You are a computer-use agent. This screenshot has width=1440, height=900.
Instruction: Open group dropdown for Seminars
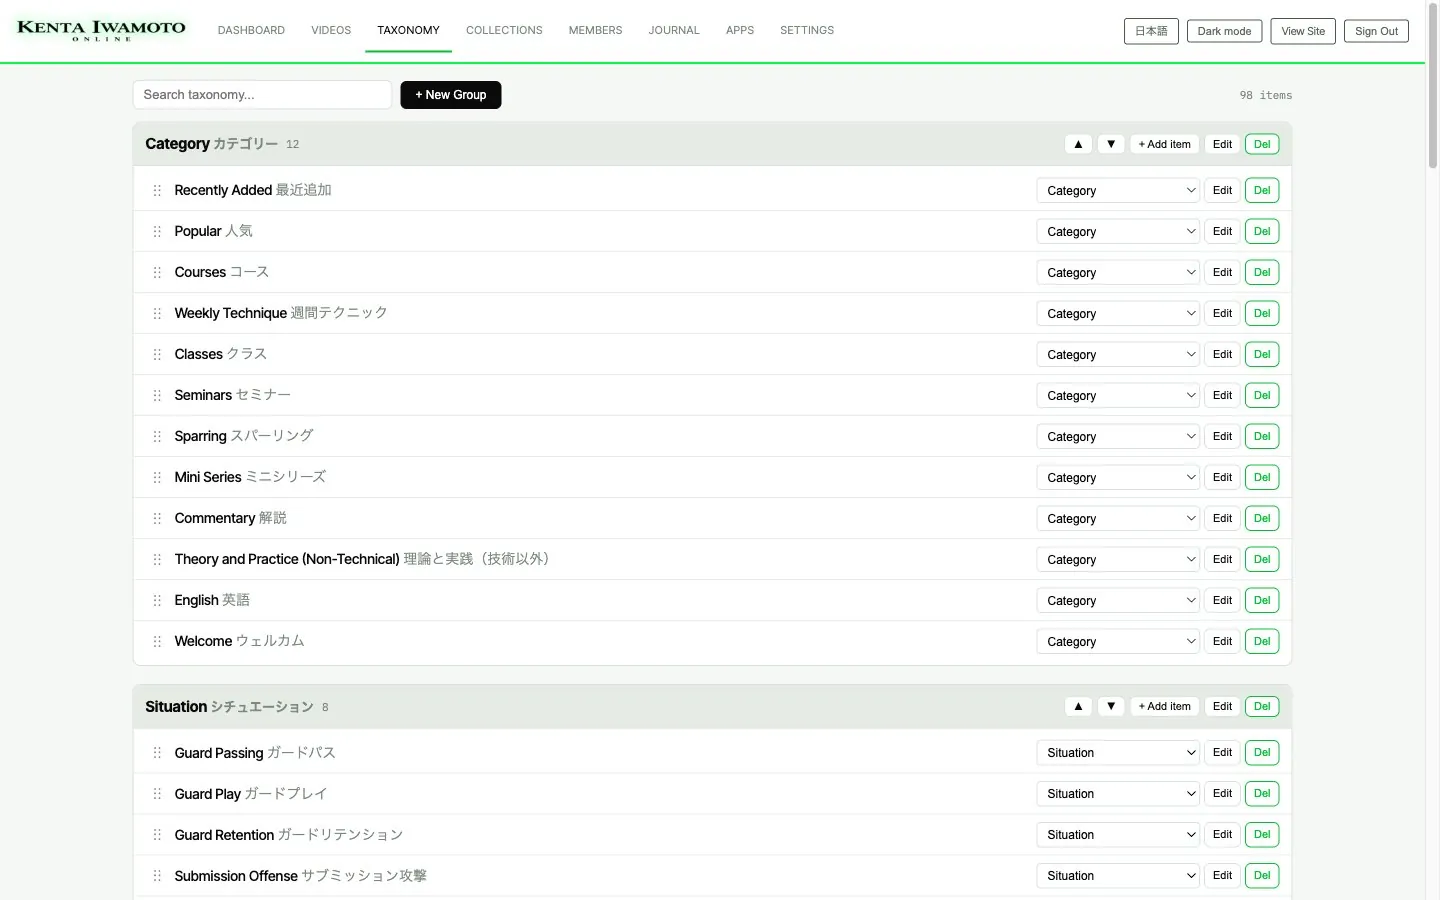[x=1117, y=395]
